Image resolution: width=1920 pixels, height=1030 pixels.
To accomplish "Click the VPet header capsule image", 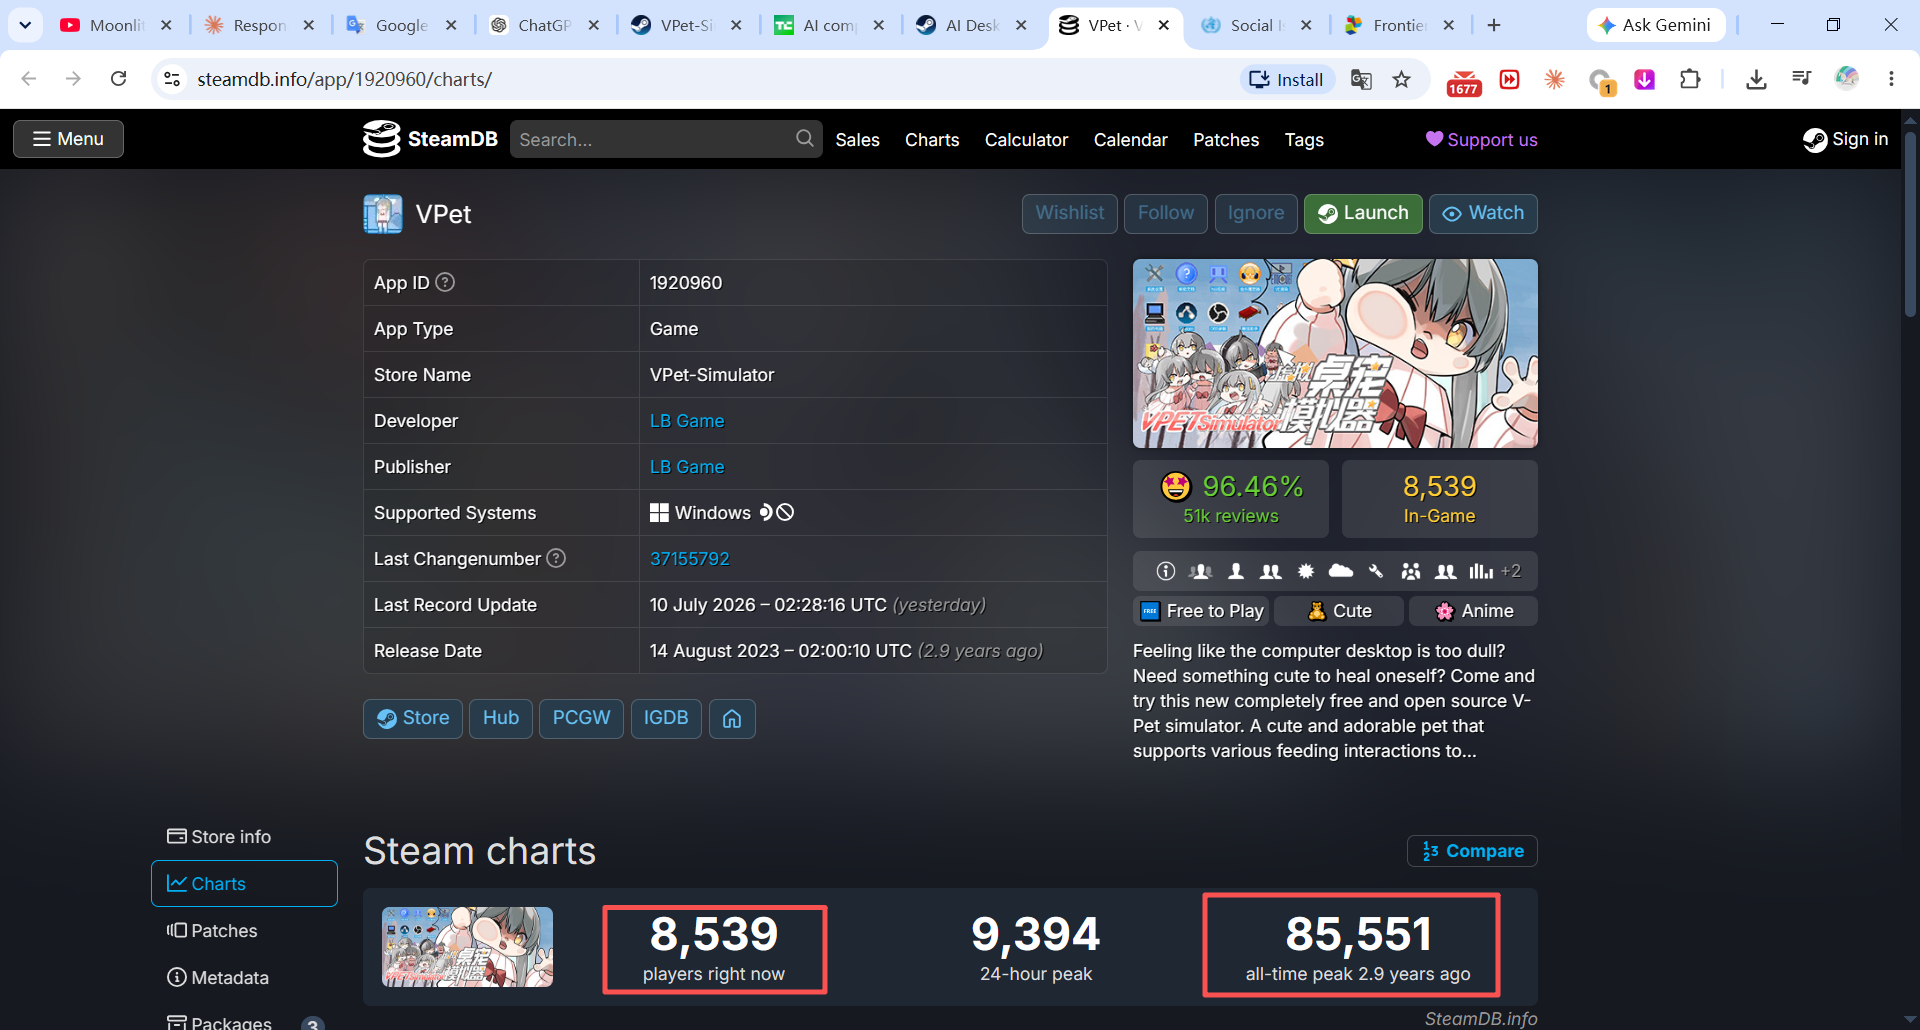I will 1335,353.
